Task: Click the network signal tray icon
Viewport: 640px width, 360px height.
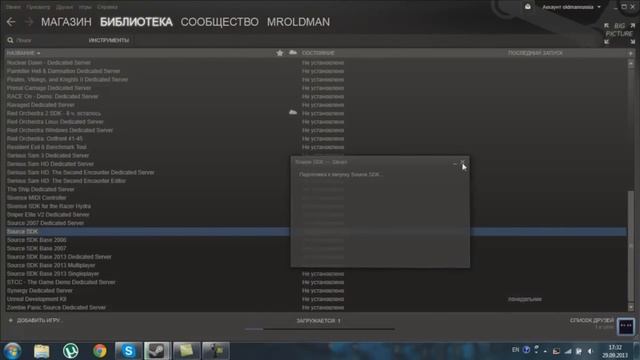Action: (x=568, y=351)
